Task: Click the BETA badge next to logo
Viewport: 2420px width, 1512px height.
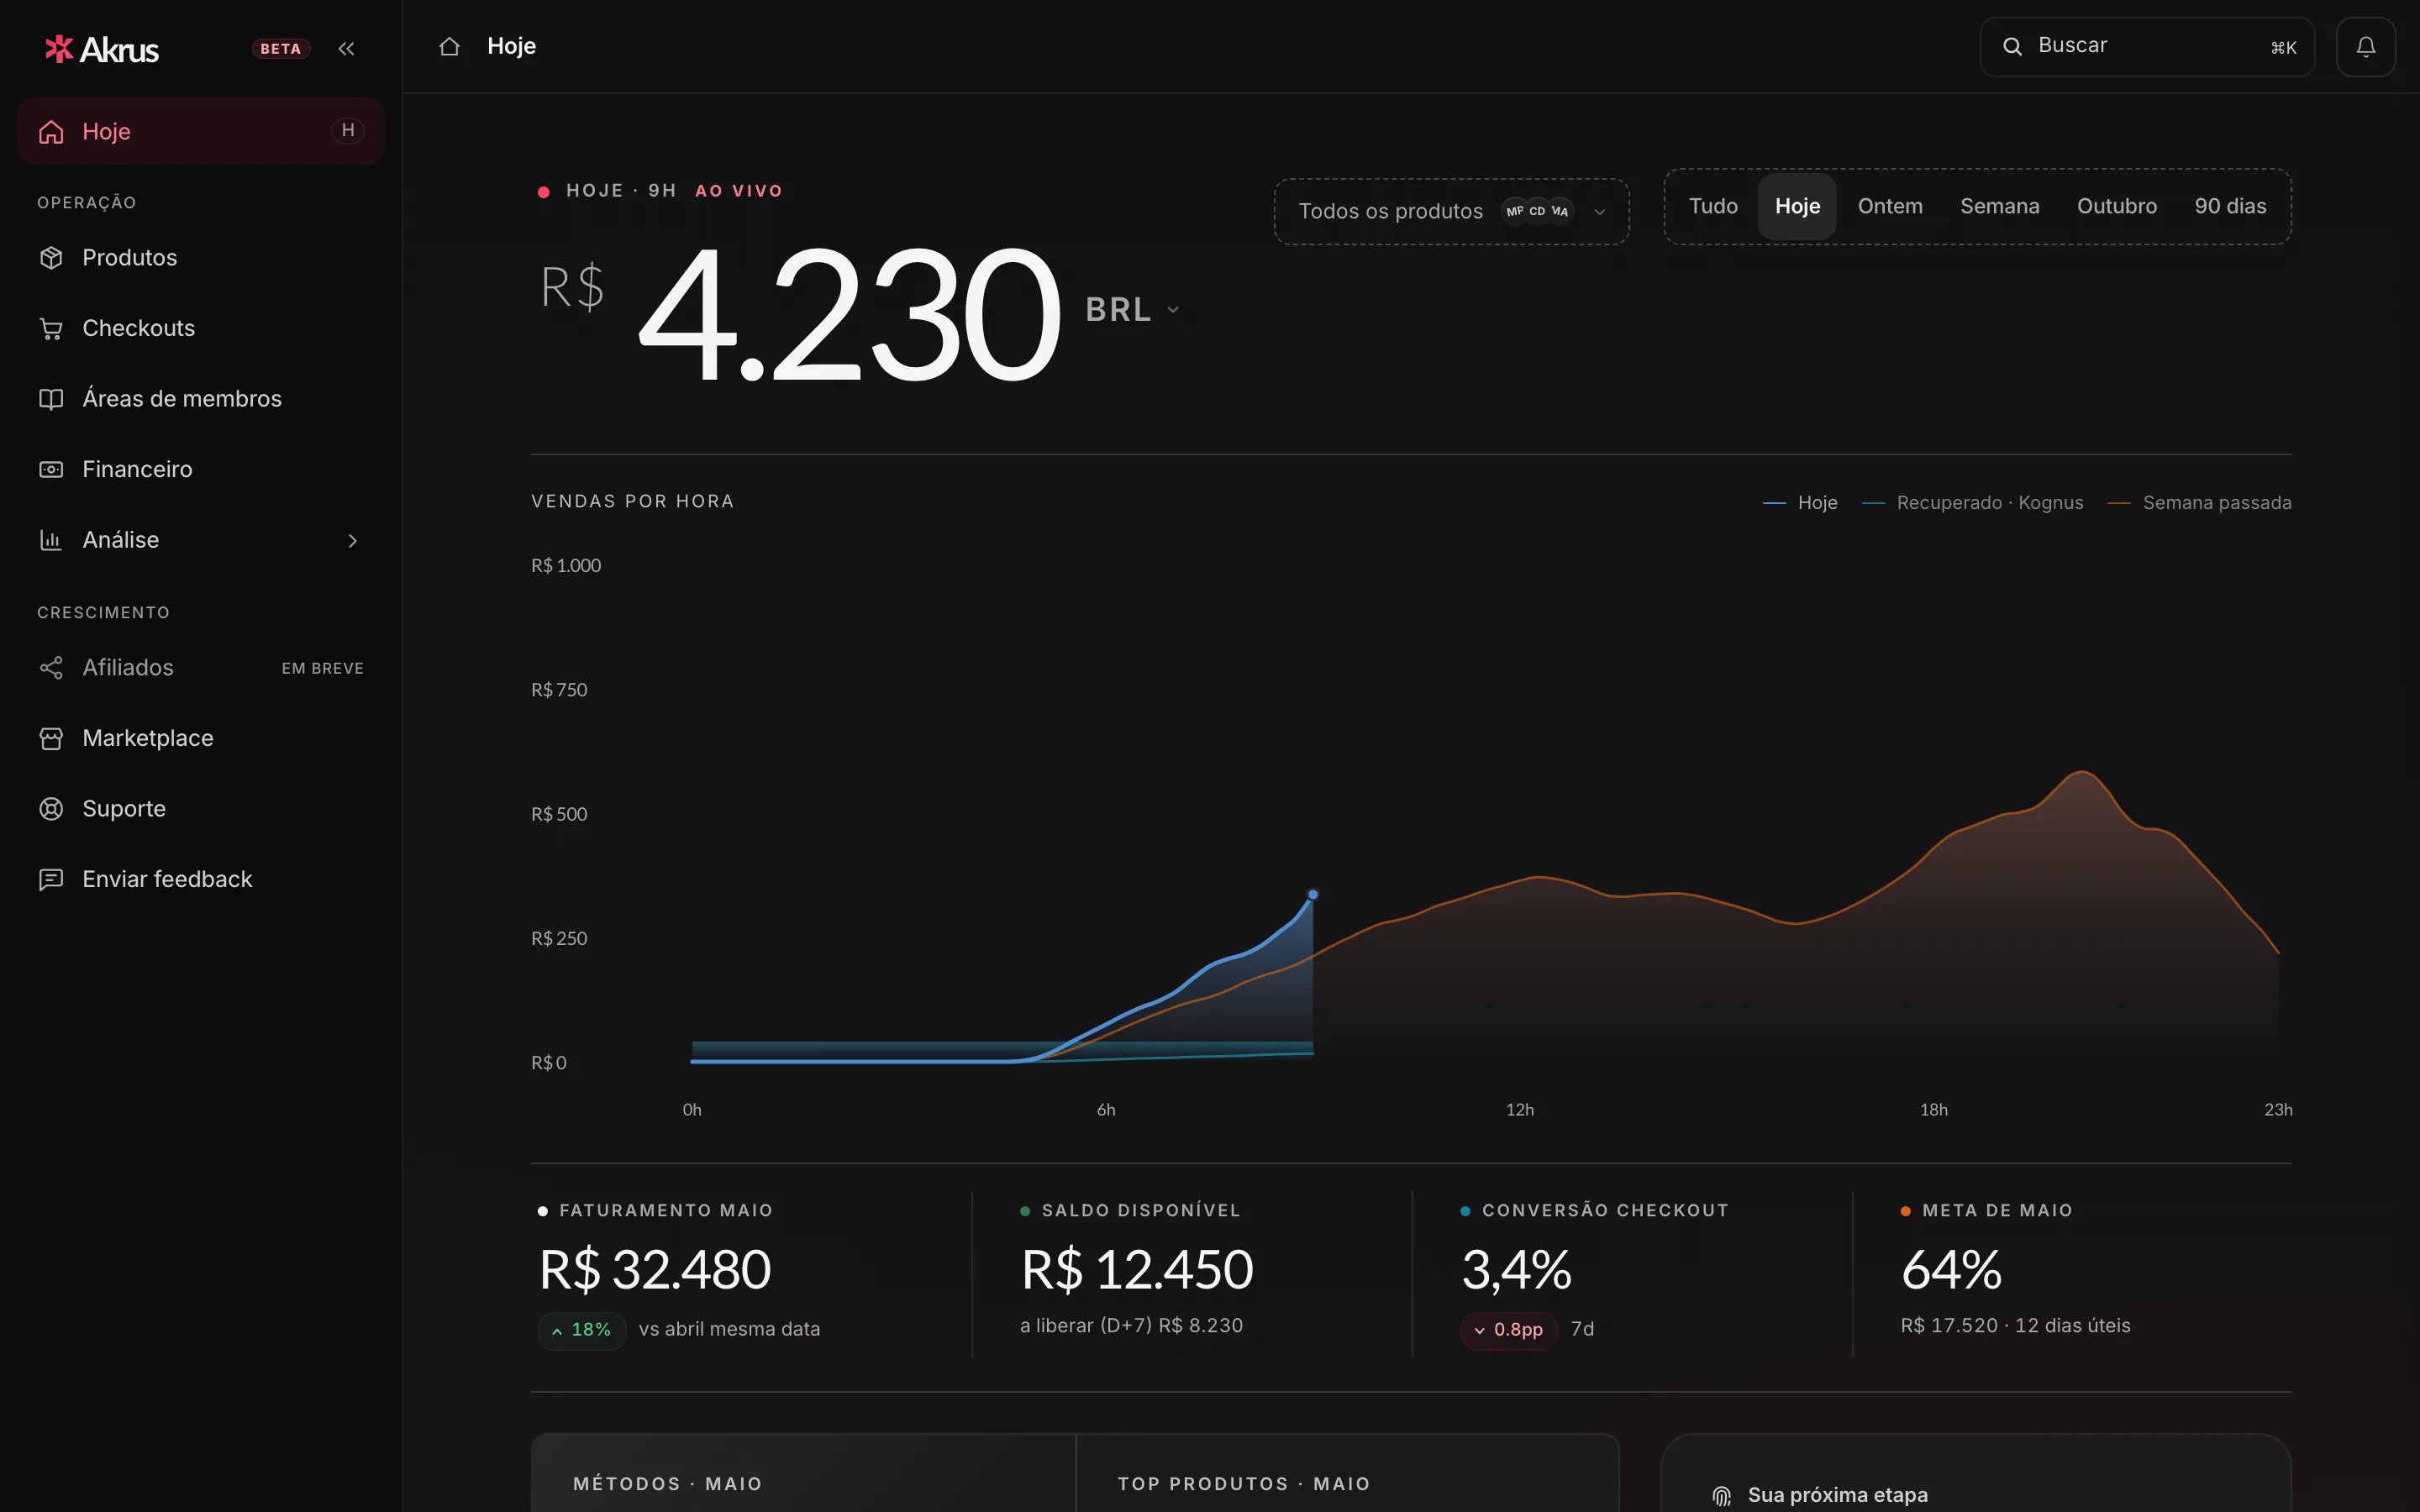Action: tap(281, 48)
